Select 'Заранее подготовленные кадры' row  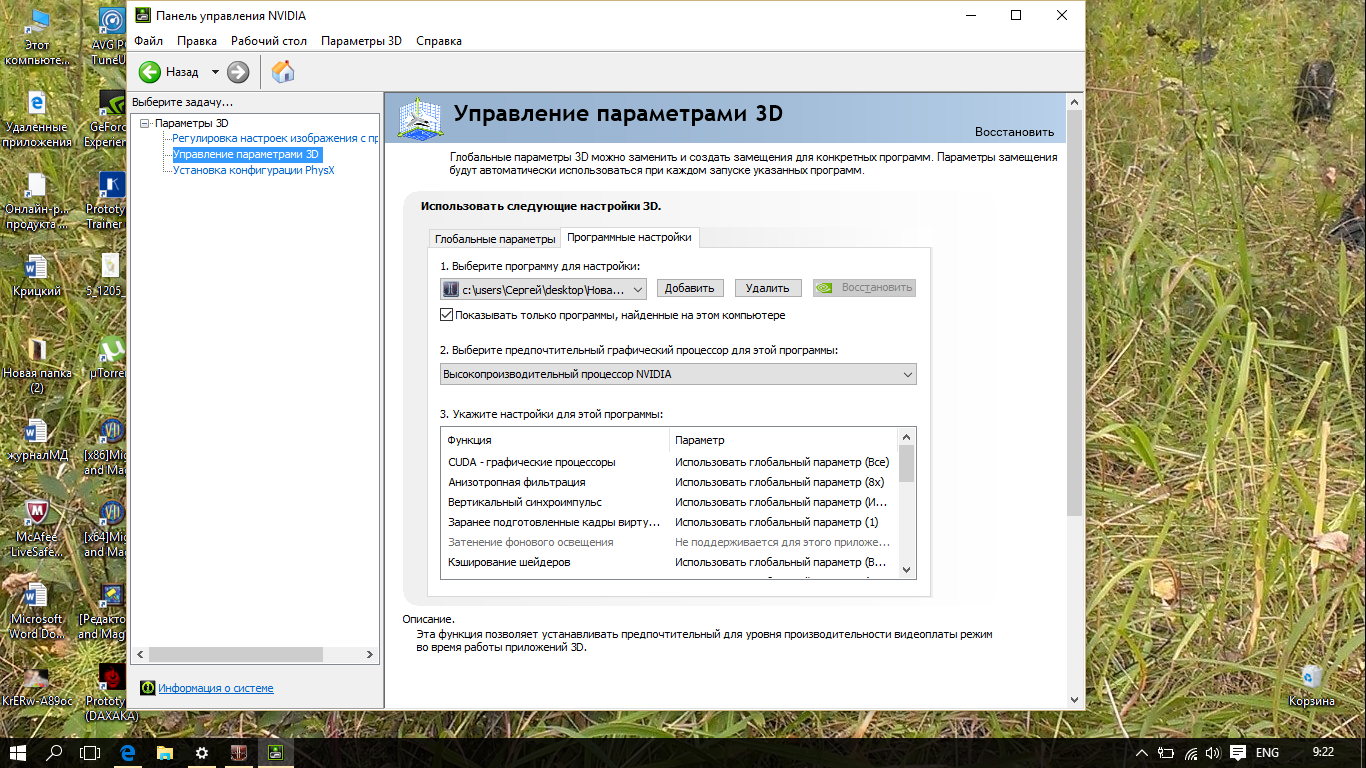point(669,522)
